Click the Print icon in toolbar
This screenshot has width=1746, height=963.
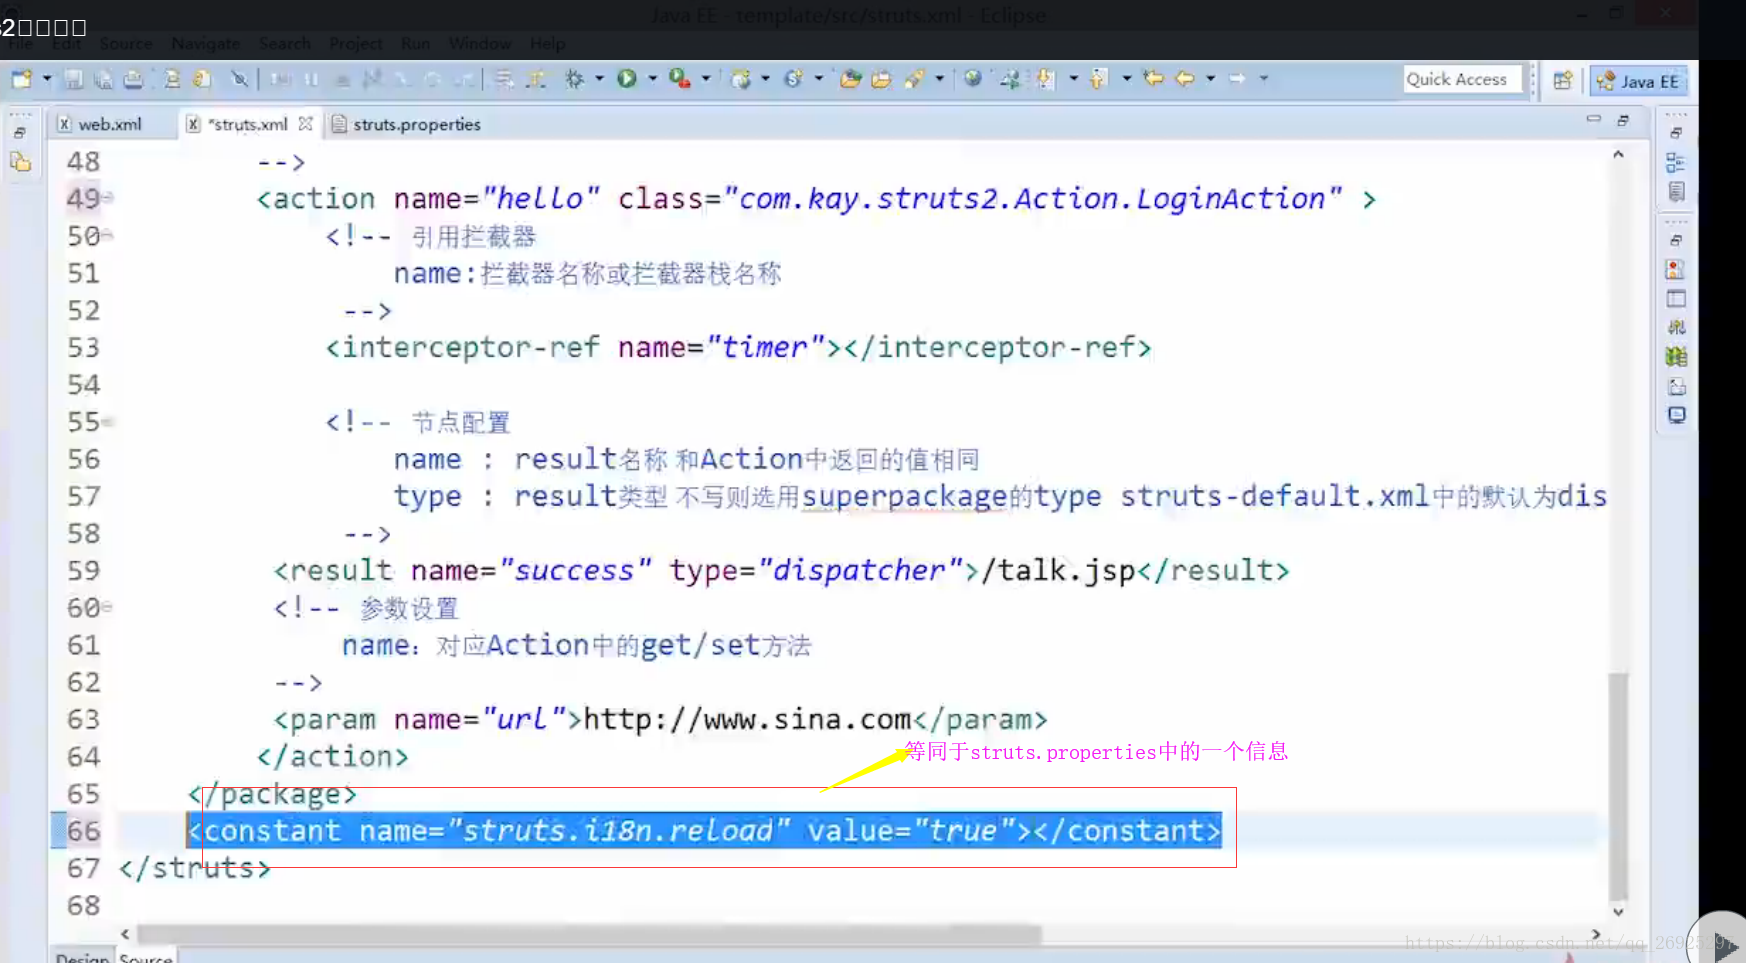(133, 79)
